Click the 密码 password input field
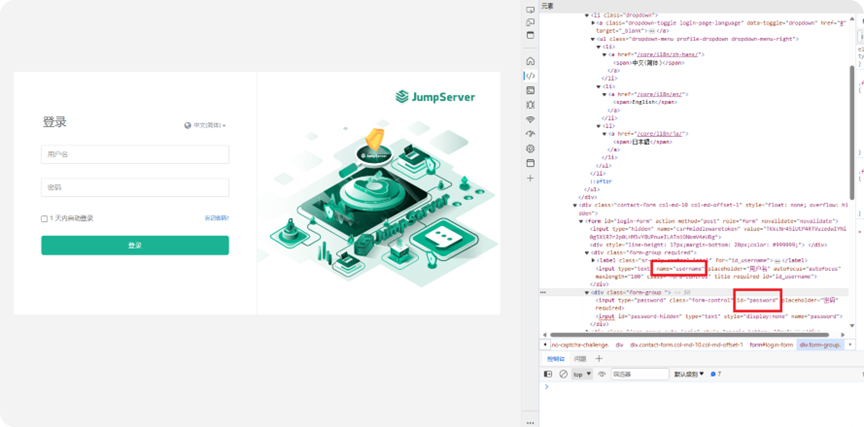The width and height of the screenshot is (864, 427). [x=135, y=187]
